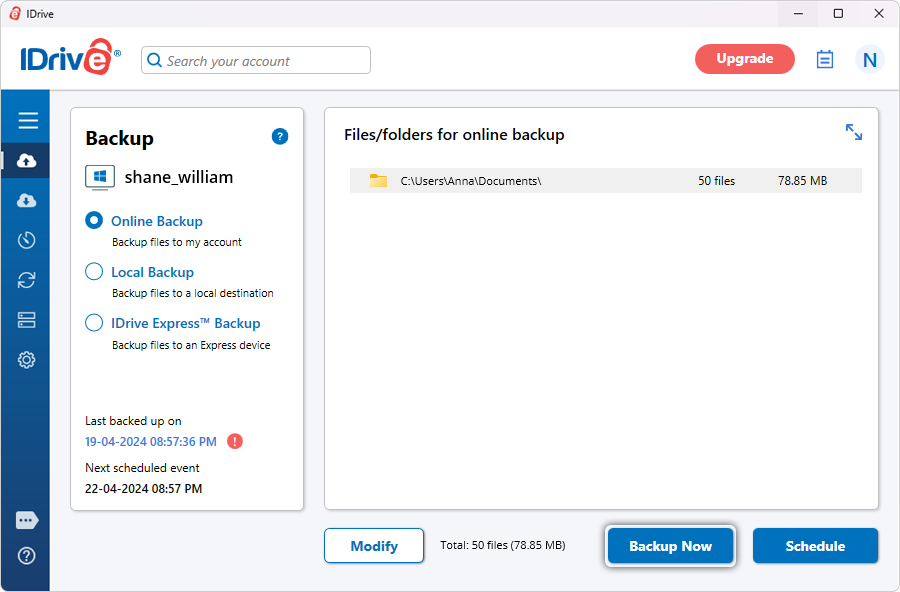Select the Local Backup radio button

pyautogui.click(x=94, y=272)
